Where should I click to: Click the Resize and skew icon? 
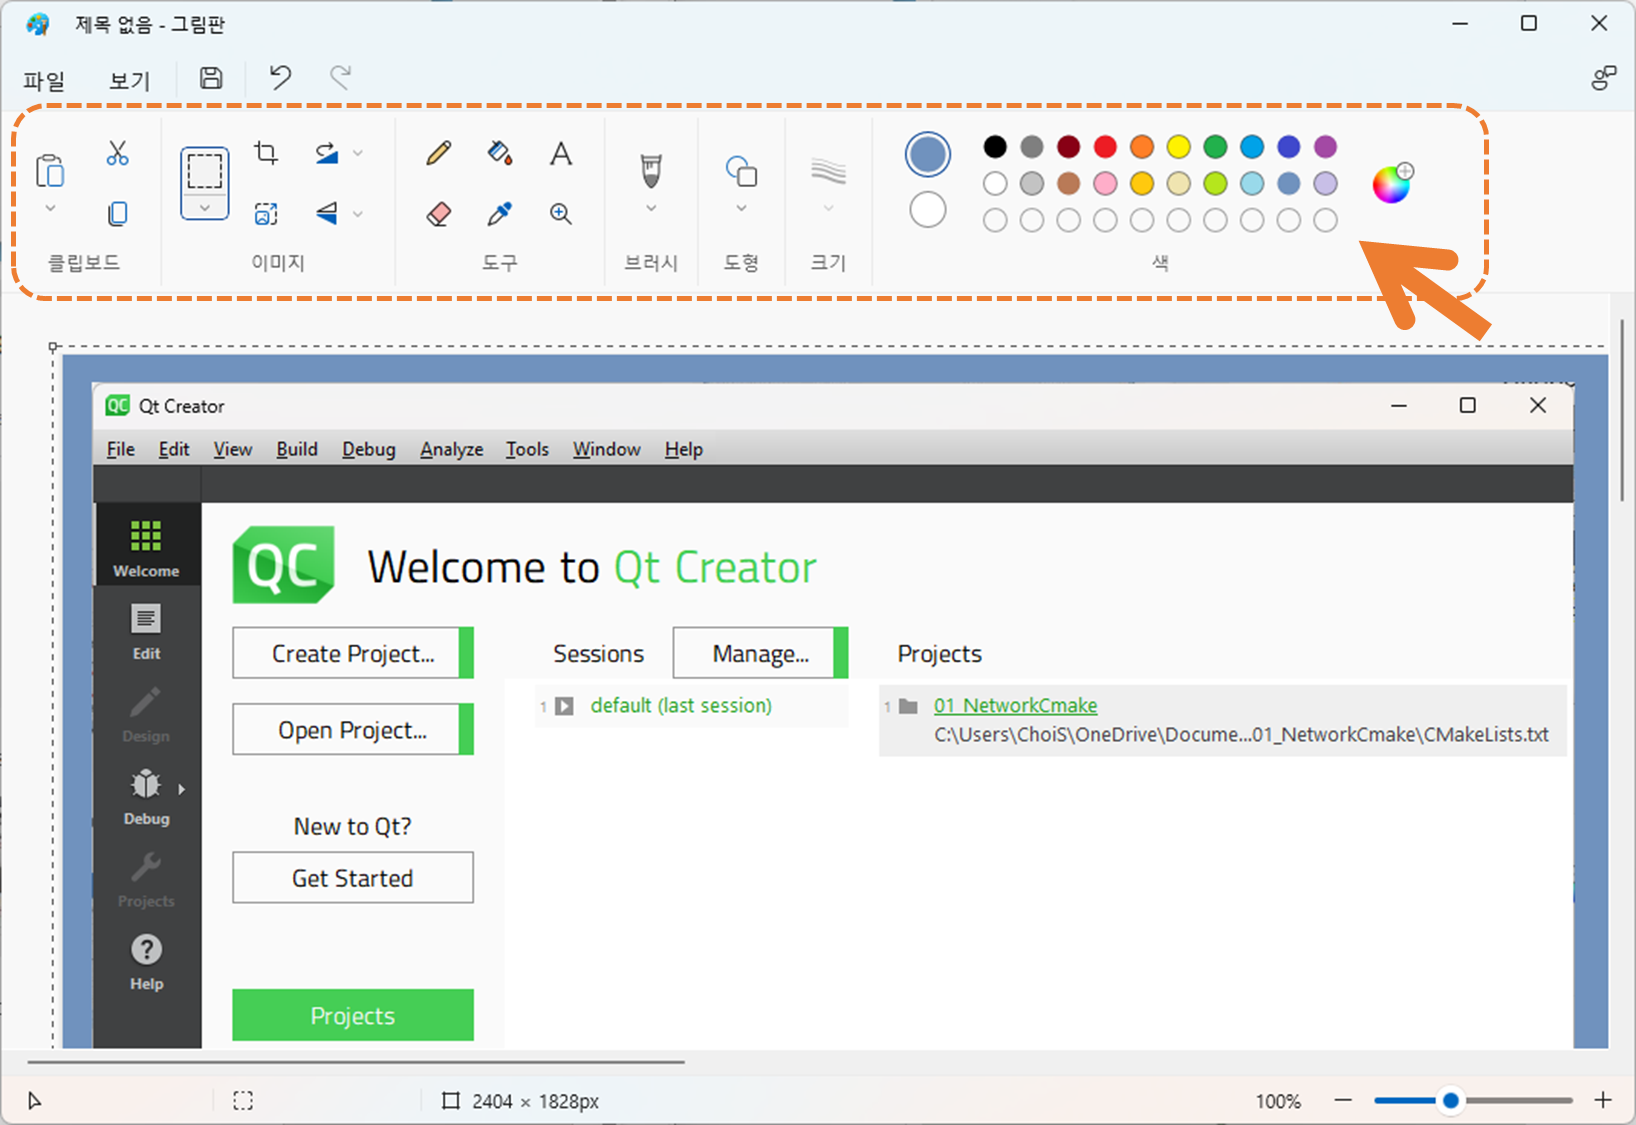(266, 213)
